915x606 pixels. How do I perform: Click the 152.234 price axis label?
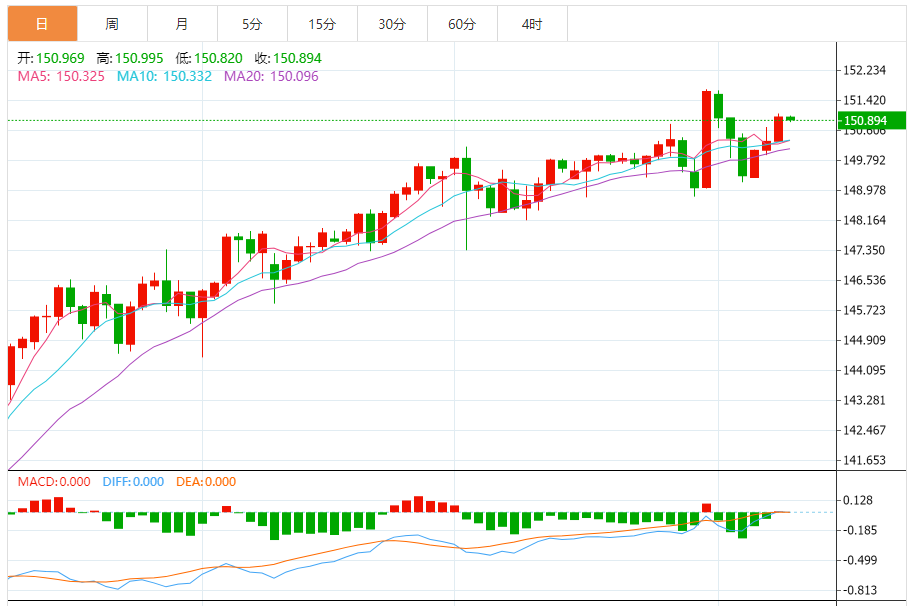pos(864,70)
